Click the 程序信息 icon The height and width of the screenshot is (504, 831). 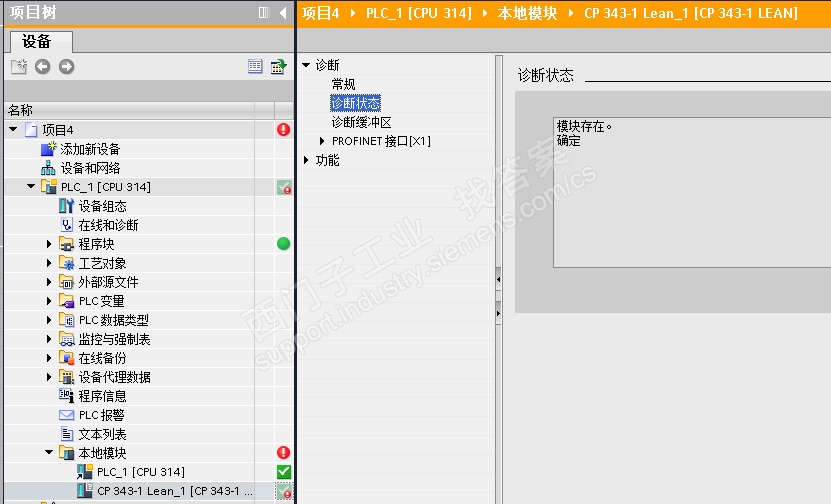click(66, 395)
